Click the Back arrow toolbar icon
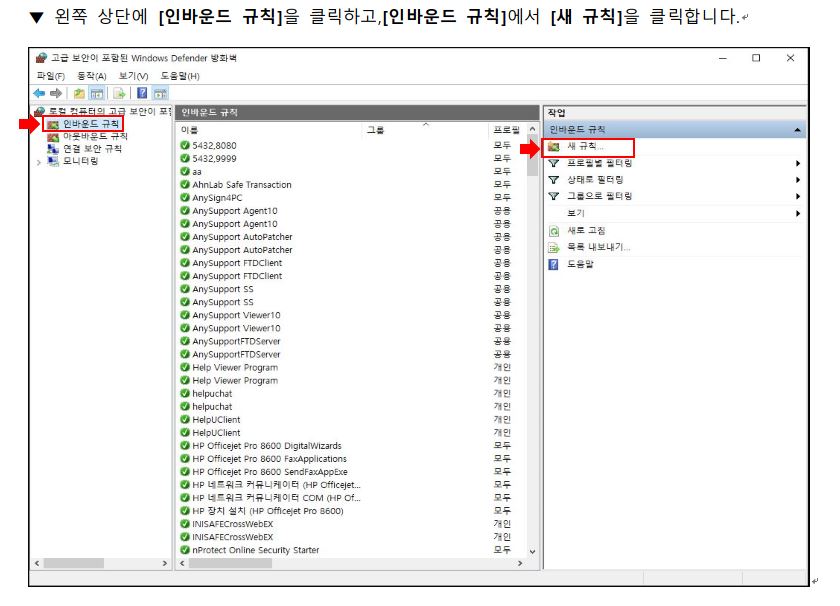 (39, 93)
